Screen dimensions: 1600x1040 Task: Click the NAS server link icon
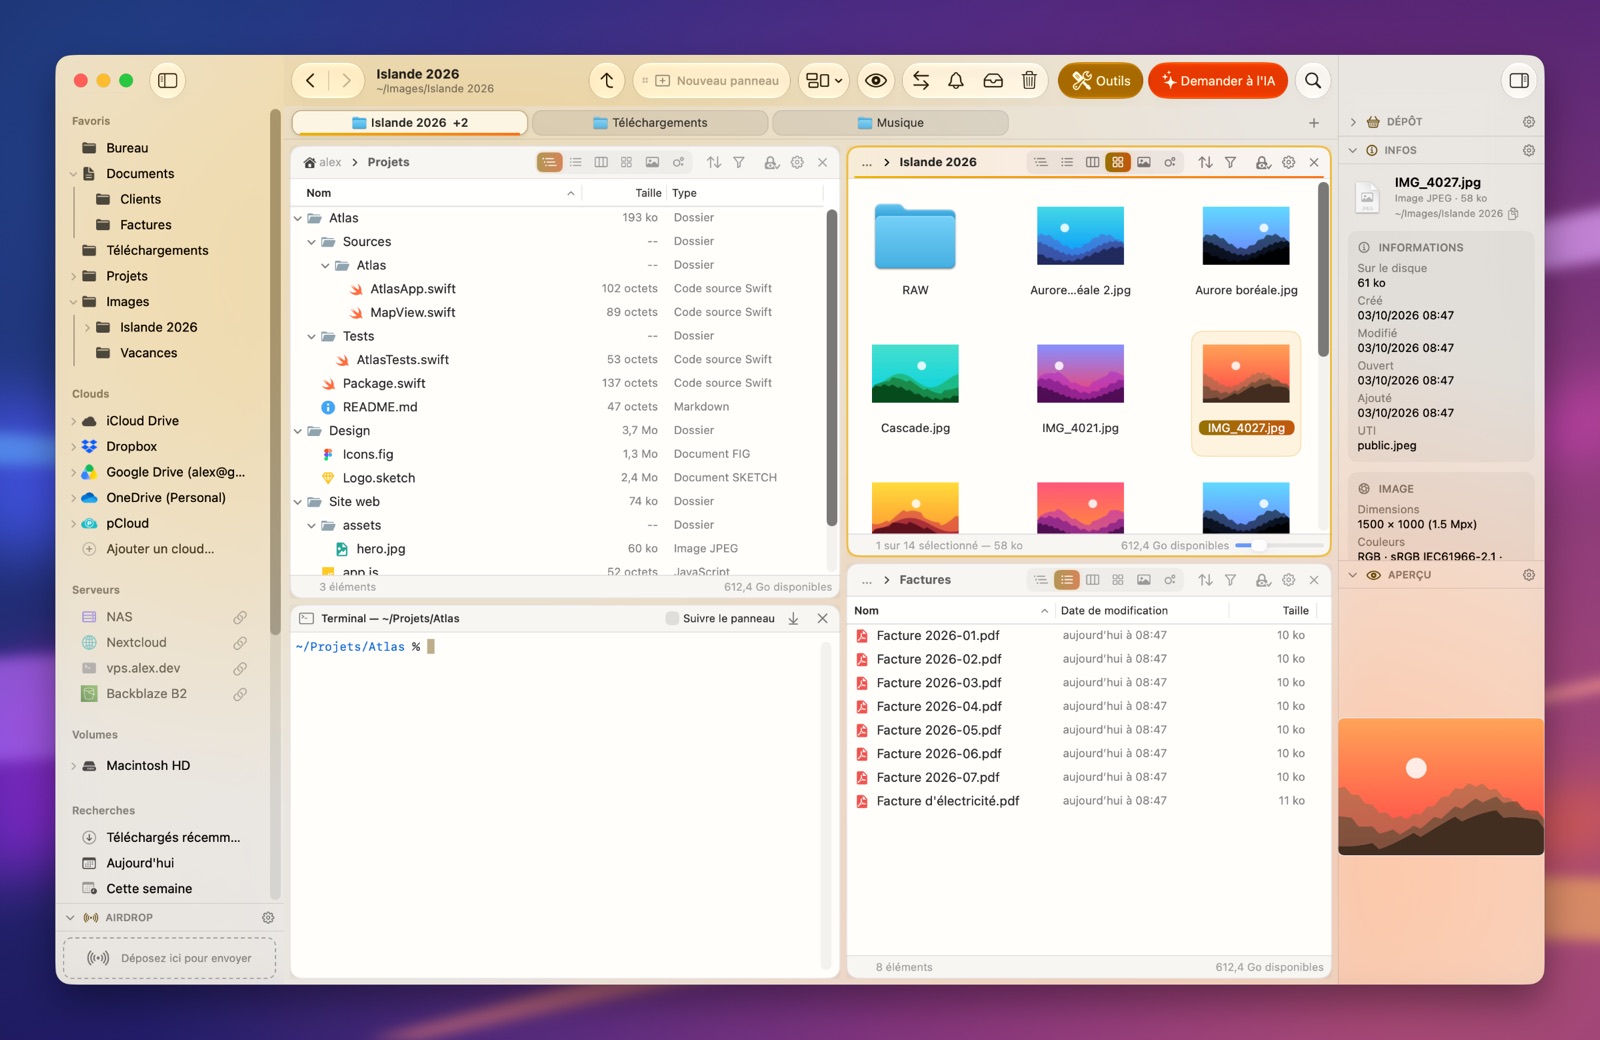click(x=240, y=617)
